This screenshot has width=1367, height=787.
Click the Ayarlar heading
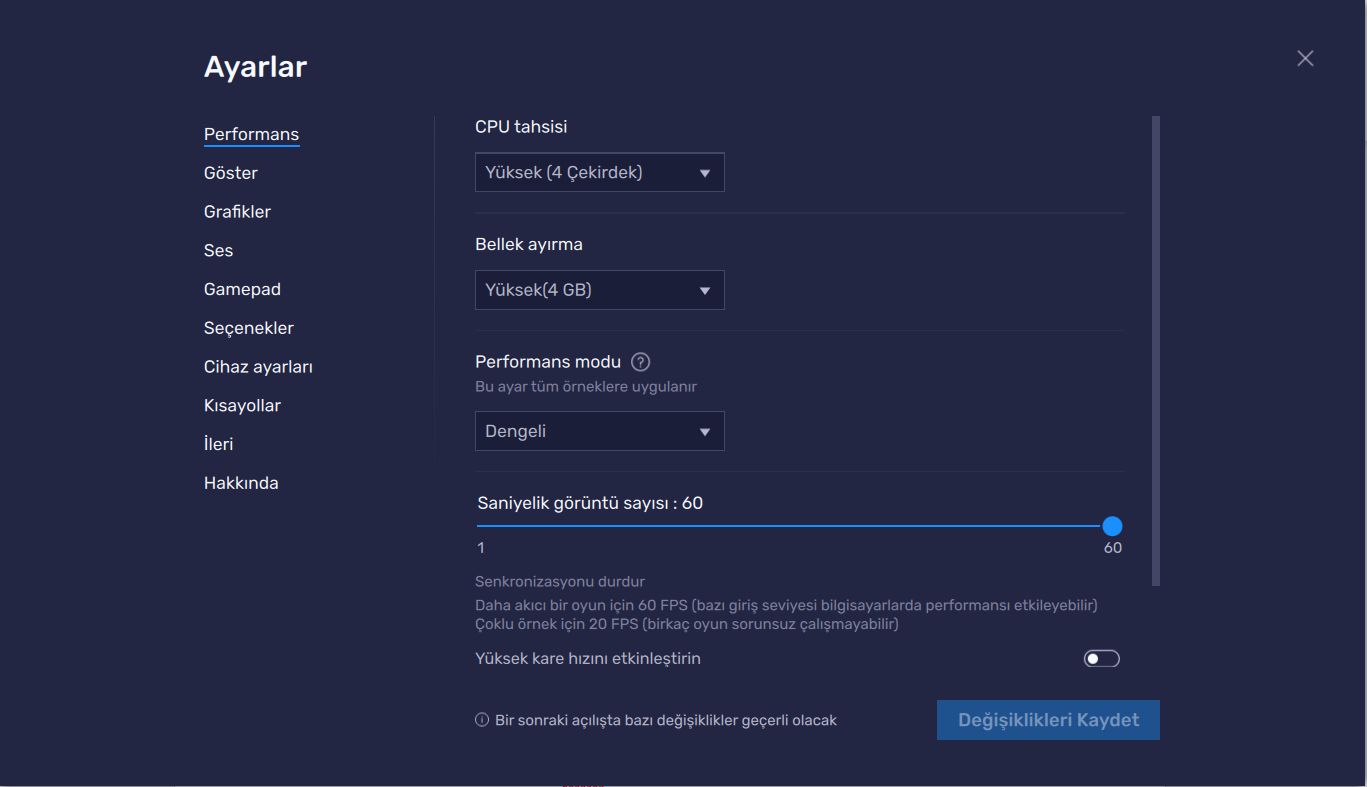click(x=255, y=67)
